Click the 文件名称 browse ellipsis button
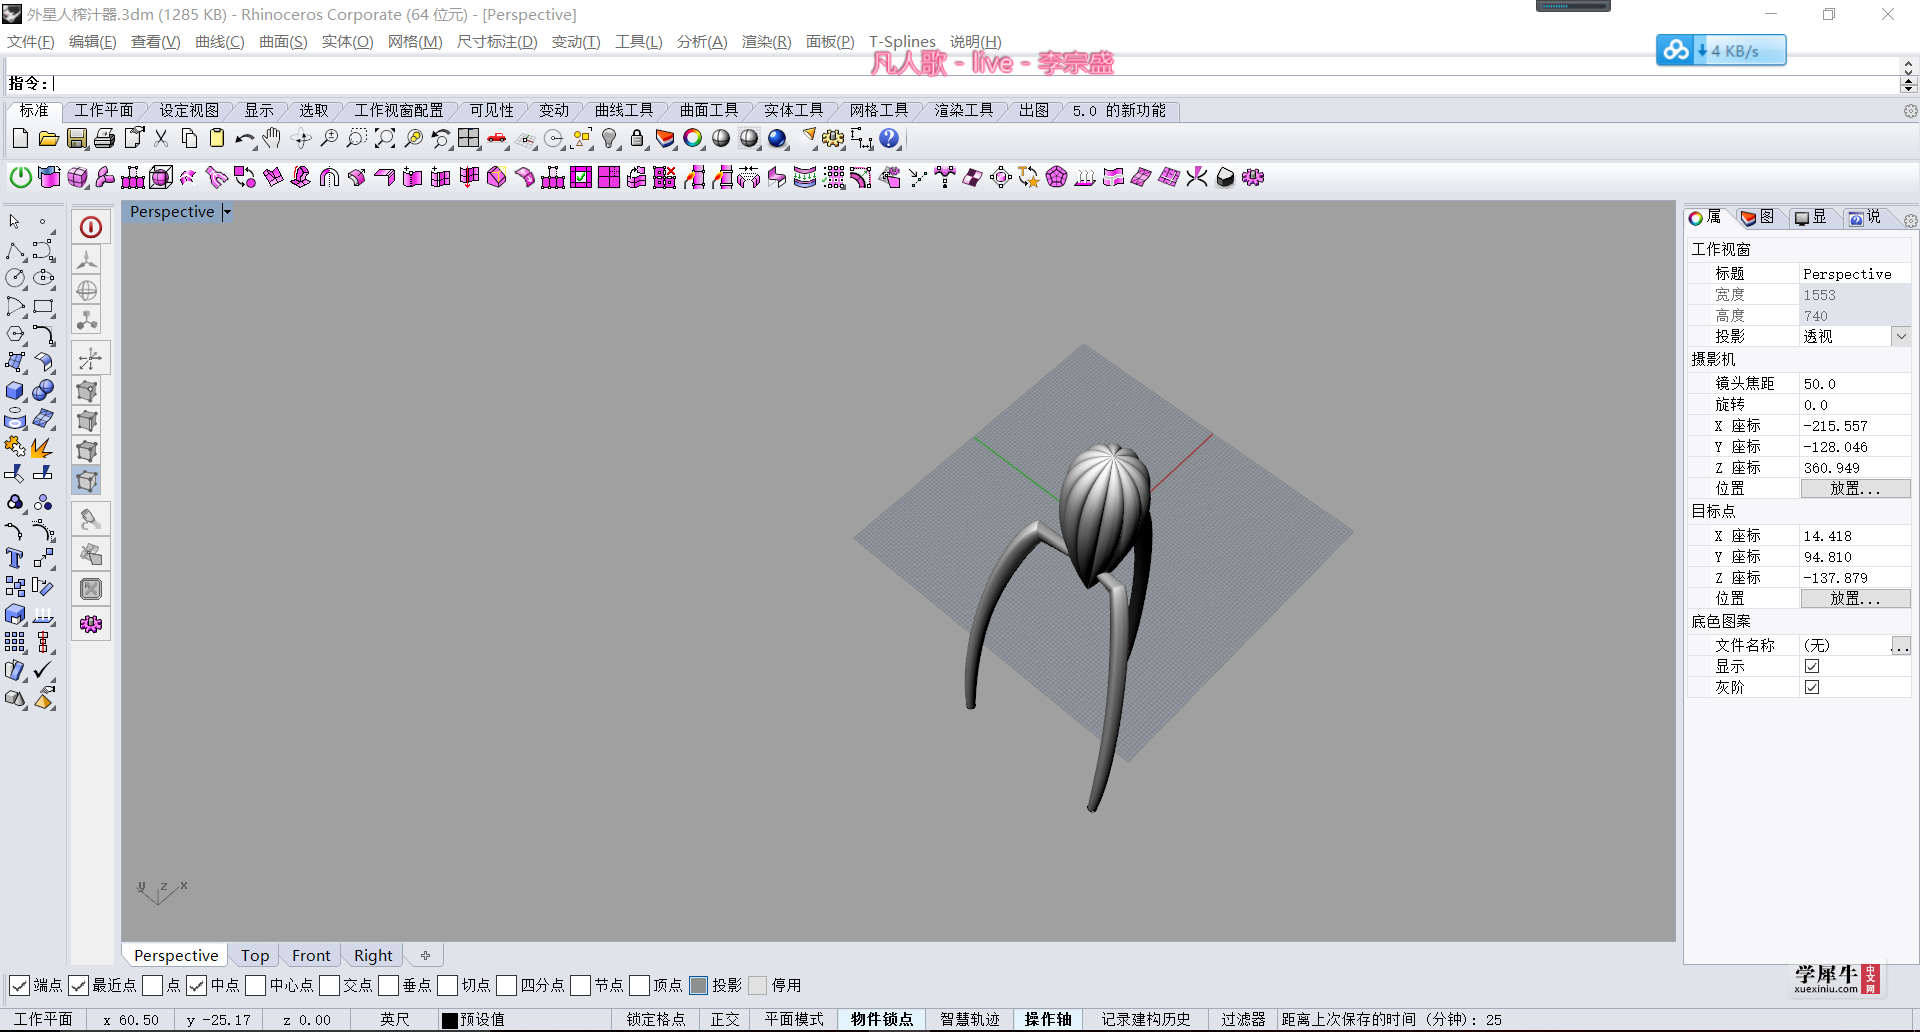 (x=1901, y=646)
